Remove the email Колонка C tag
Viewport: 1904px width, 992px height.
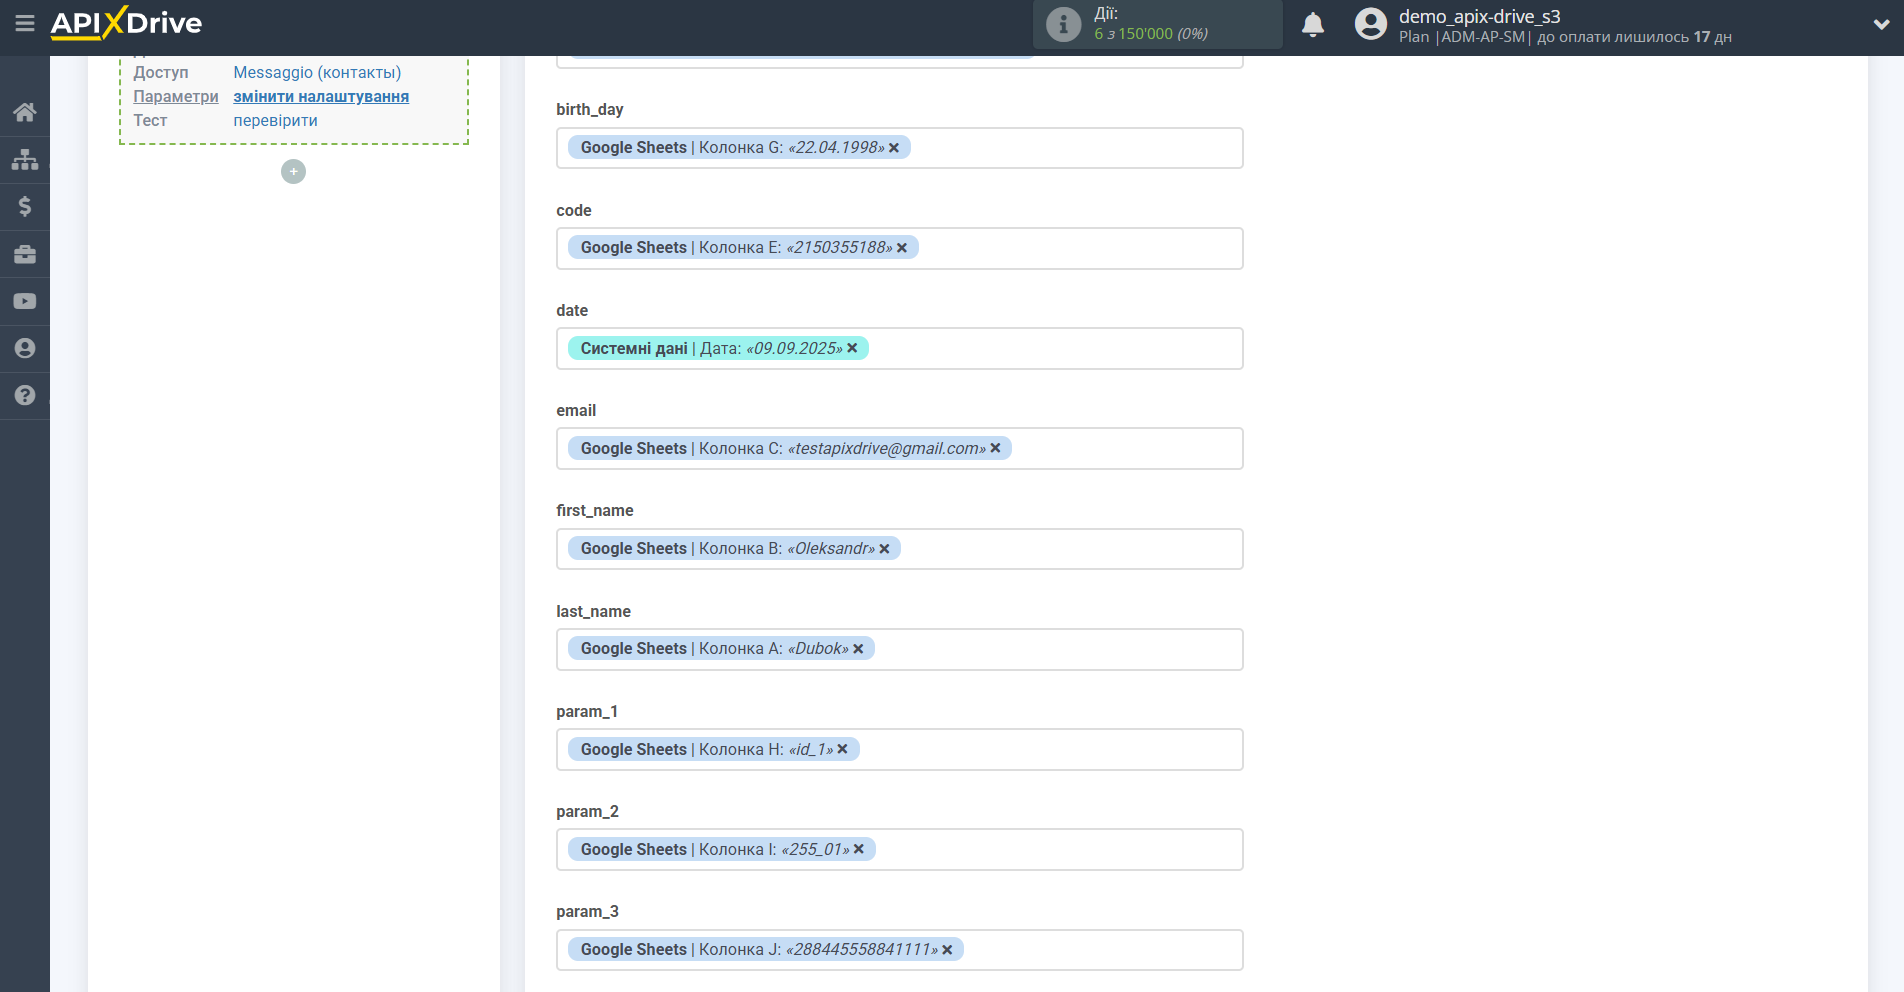[x=995, y=448]
